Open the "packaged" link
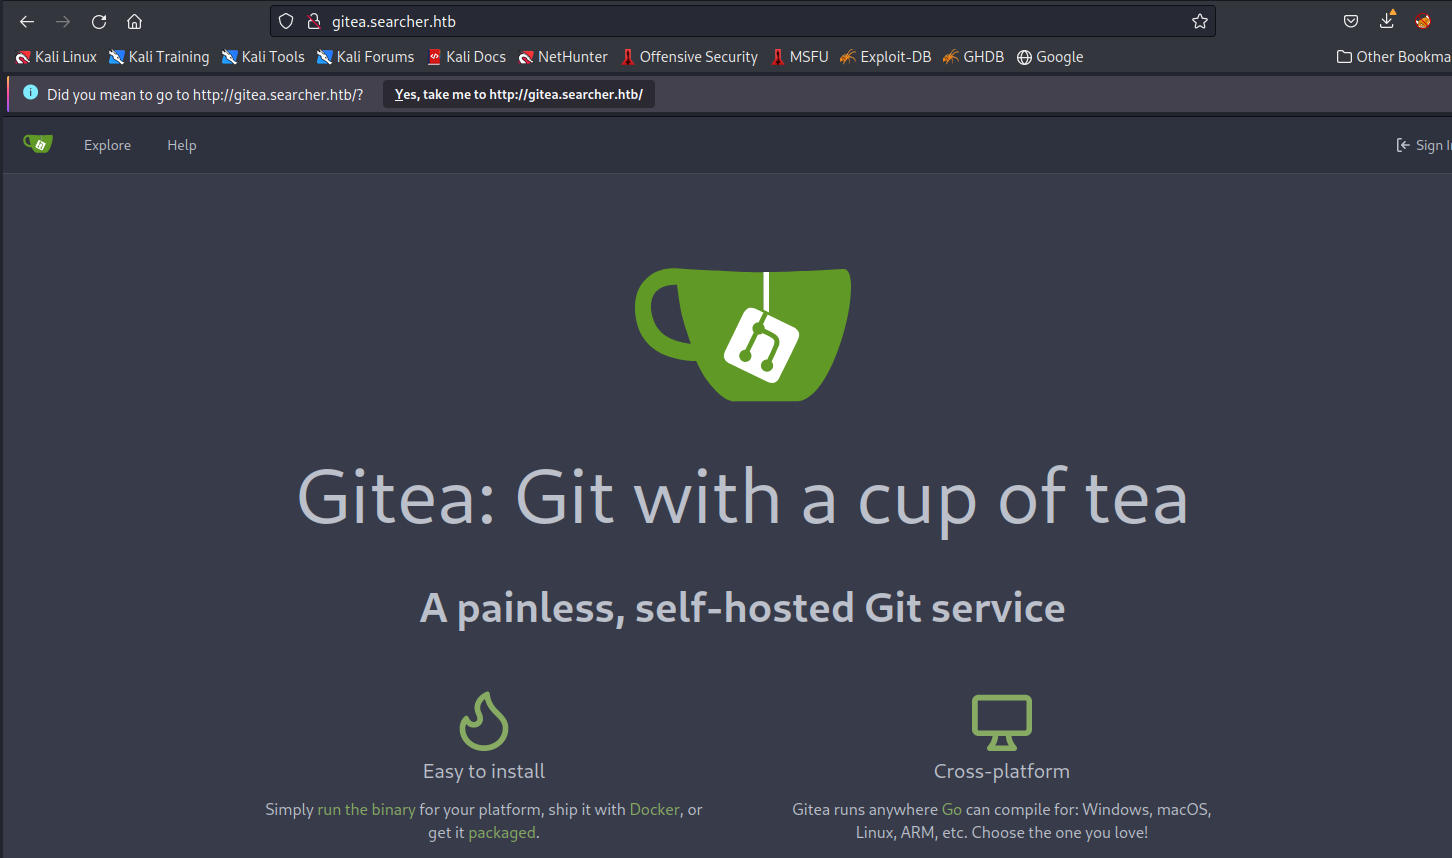 [501, 832]
